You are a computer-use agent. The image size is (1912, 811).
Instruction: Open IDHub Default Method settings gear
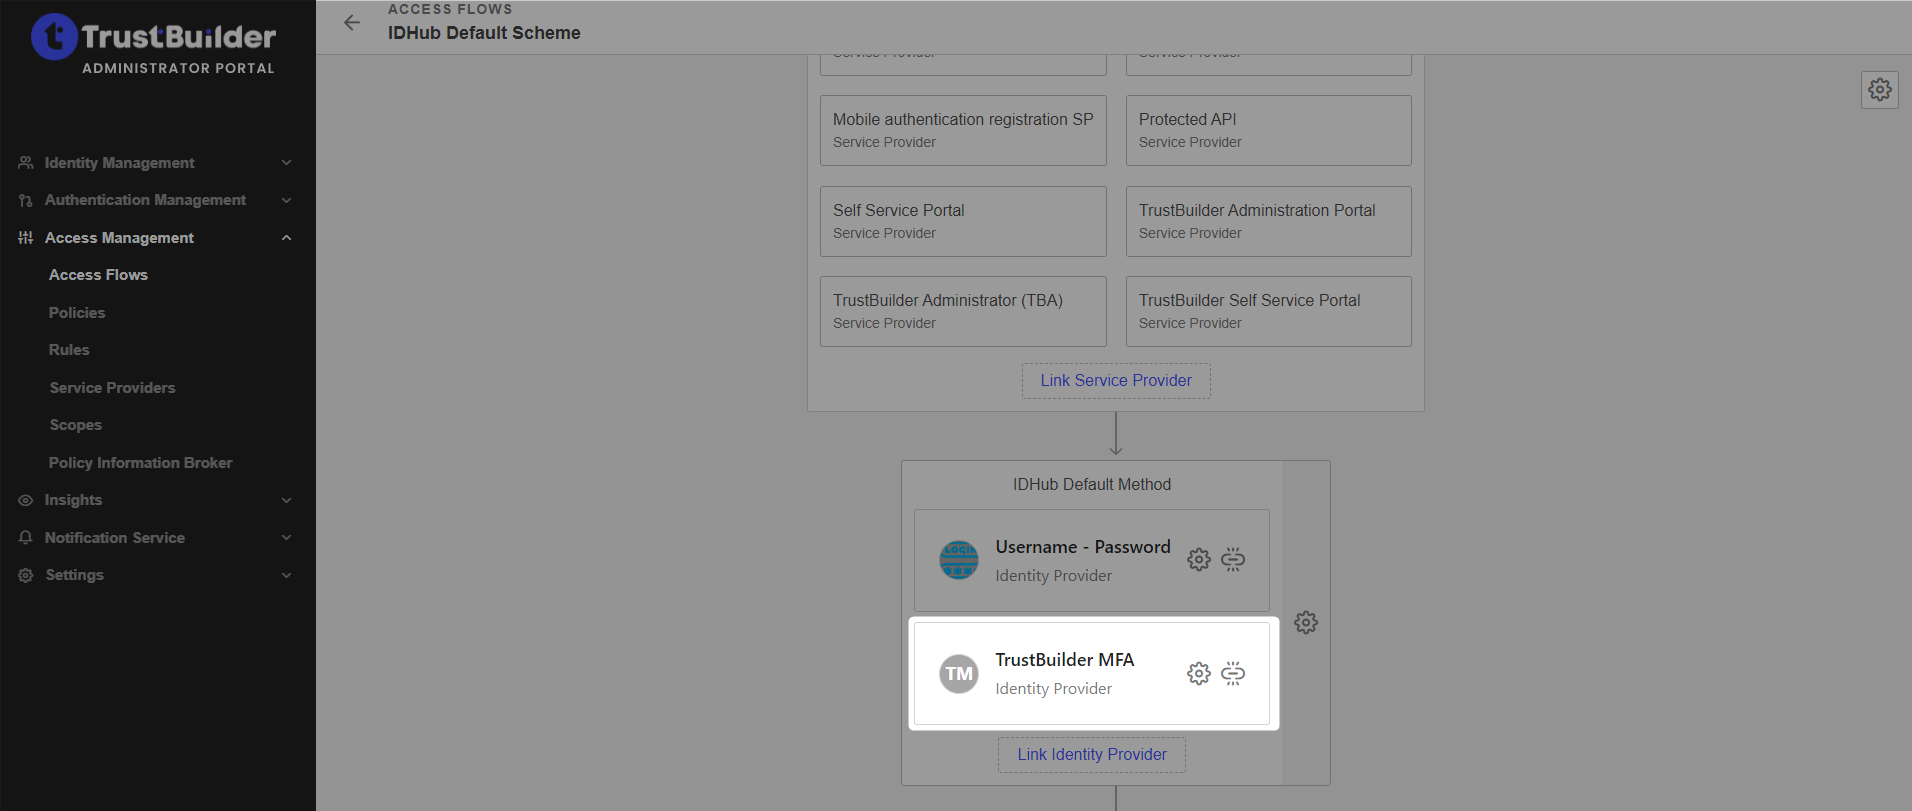point(1305,623)
